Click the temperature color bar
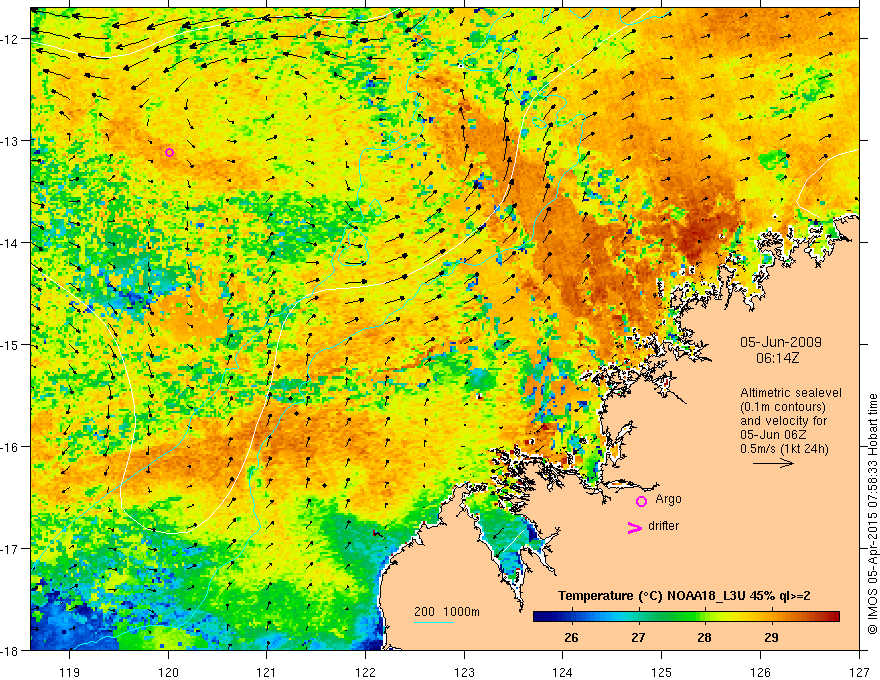Image resolution: width=880 pixels, height=680 pixels. coord(686,617)
